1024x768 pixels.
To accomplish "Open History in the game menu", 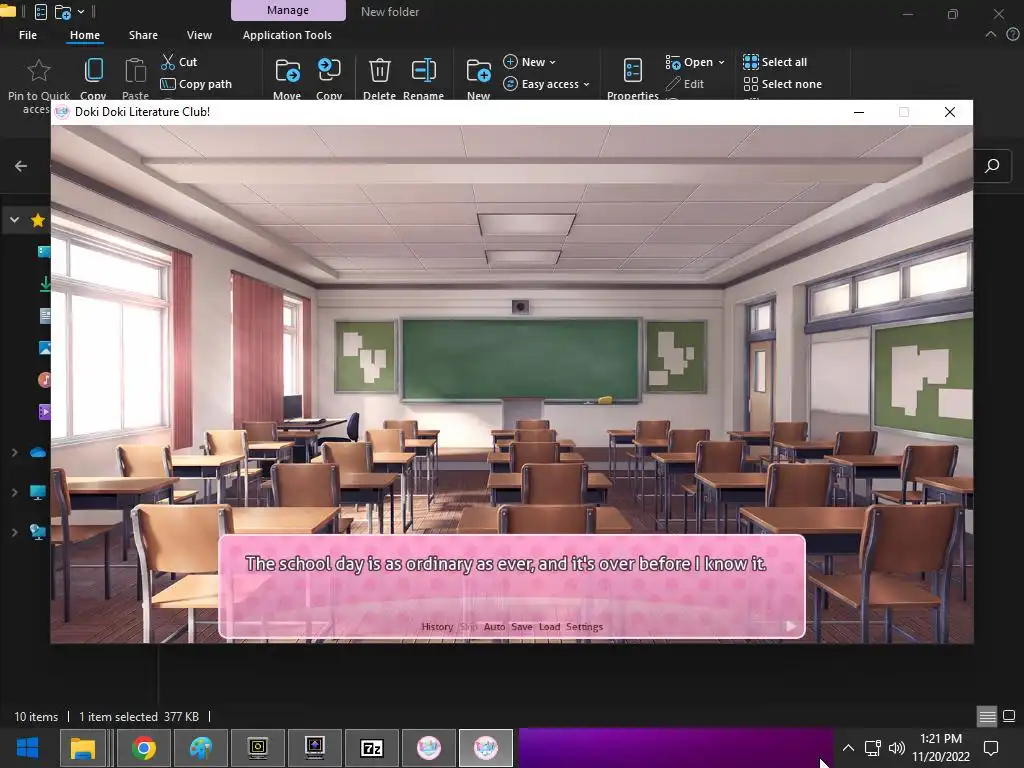I will (x=437, y=626).
